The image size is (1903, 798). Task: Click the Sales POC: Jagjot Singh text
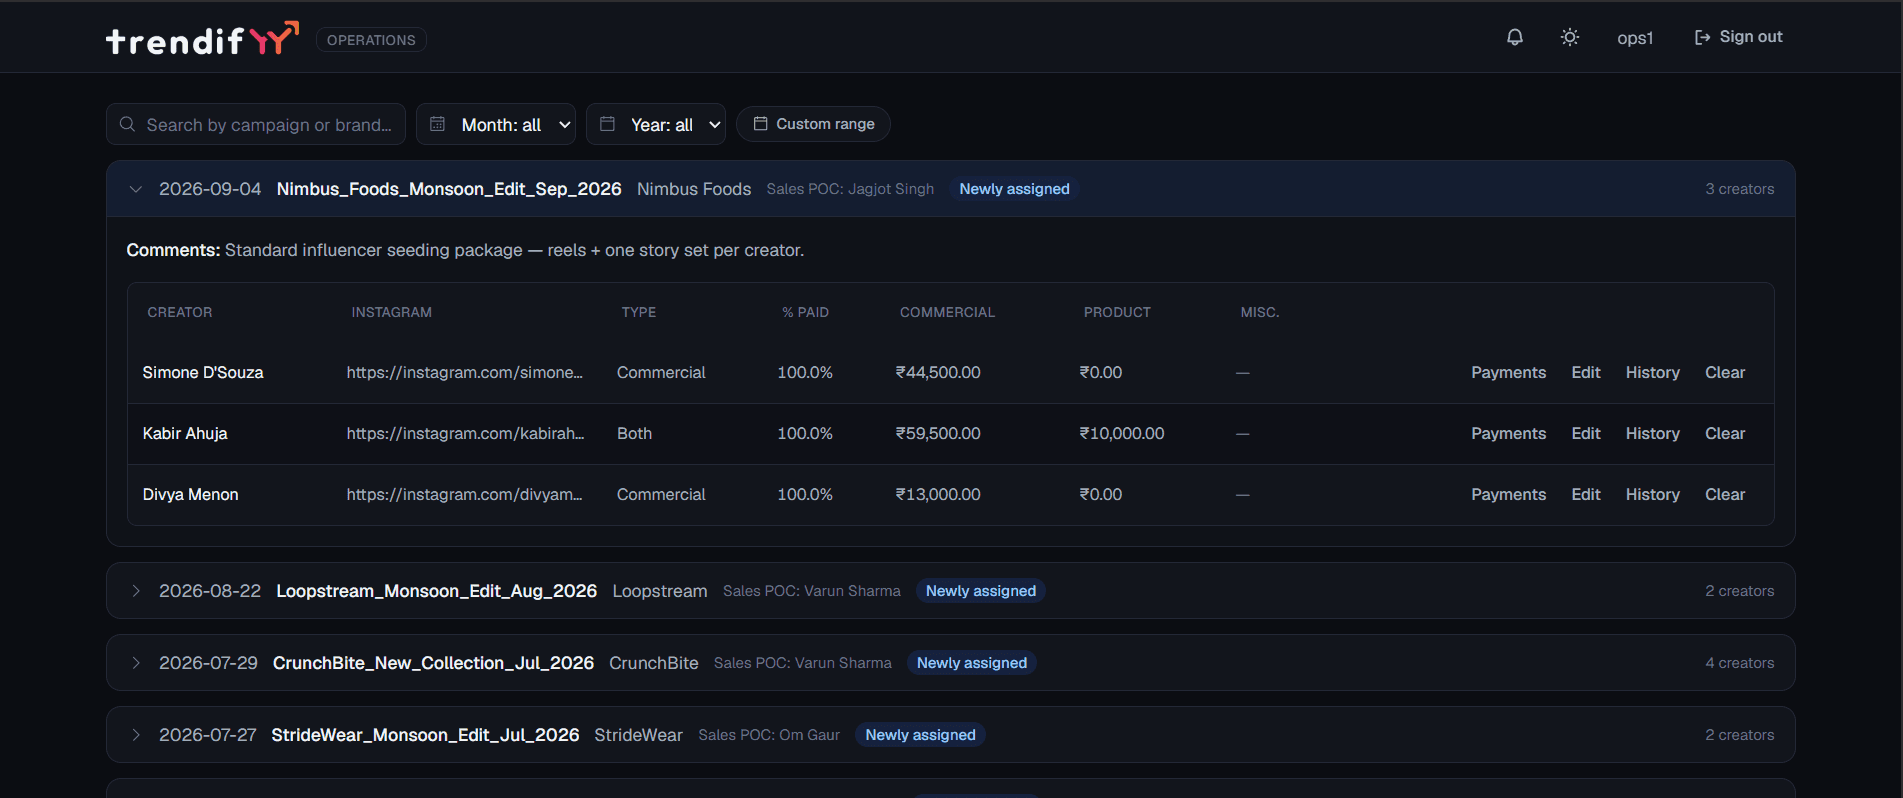850,189
